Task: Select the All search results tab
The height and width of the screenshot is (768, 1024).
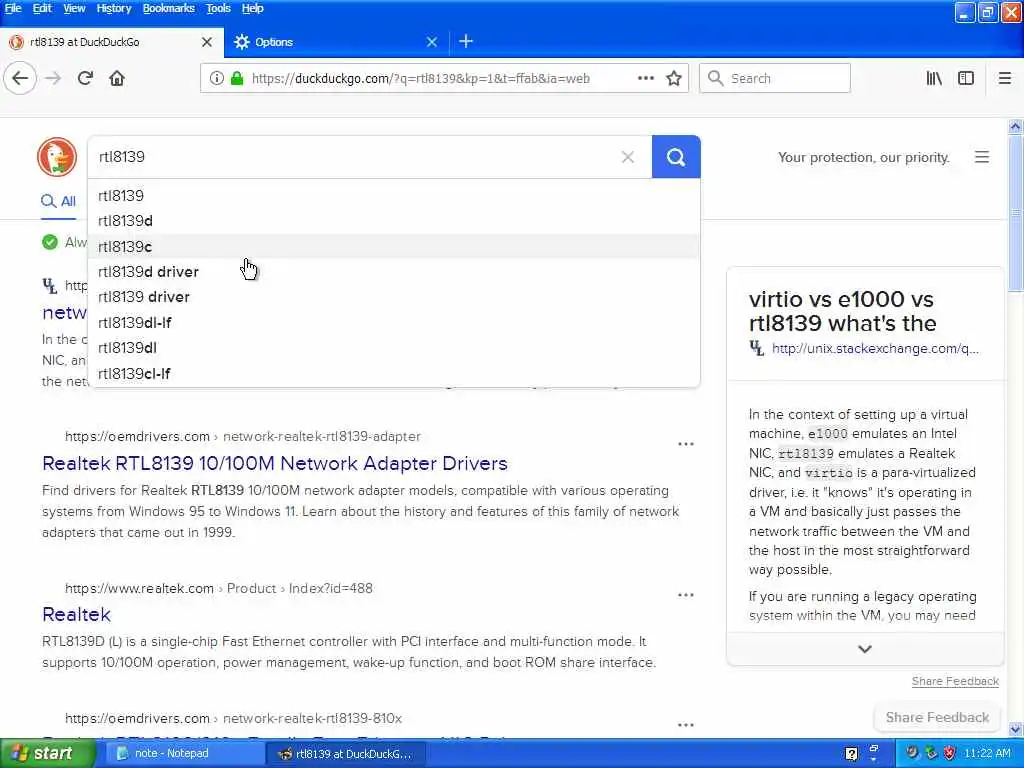Action: pos(59,201)
